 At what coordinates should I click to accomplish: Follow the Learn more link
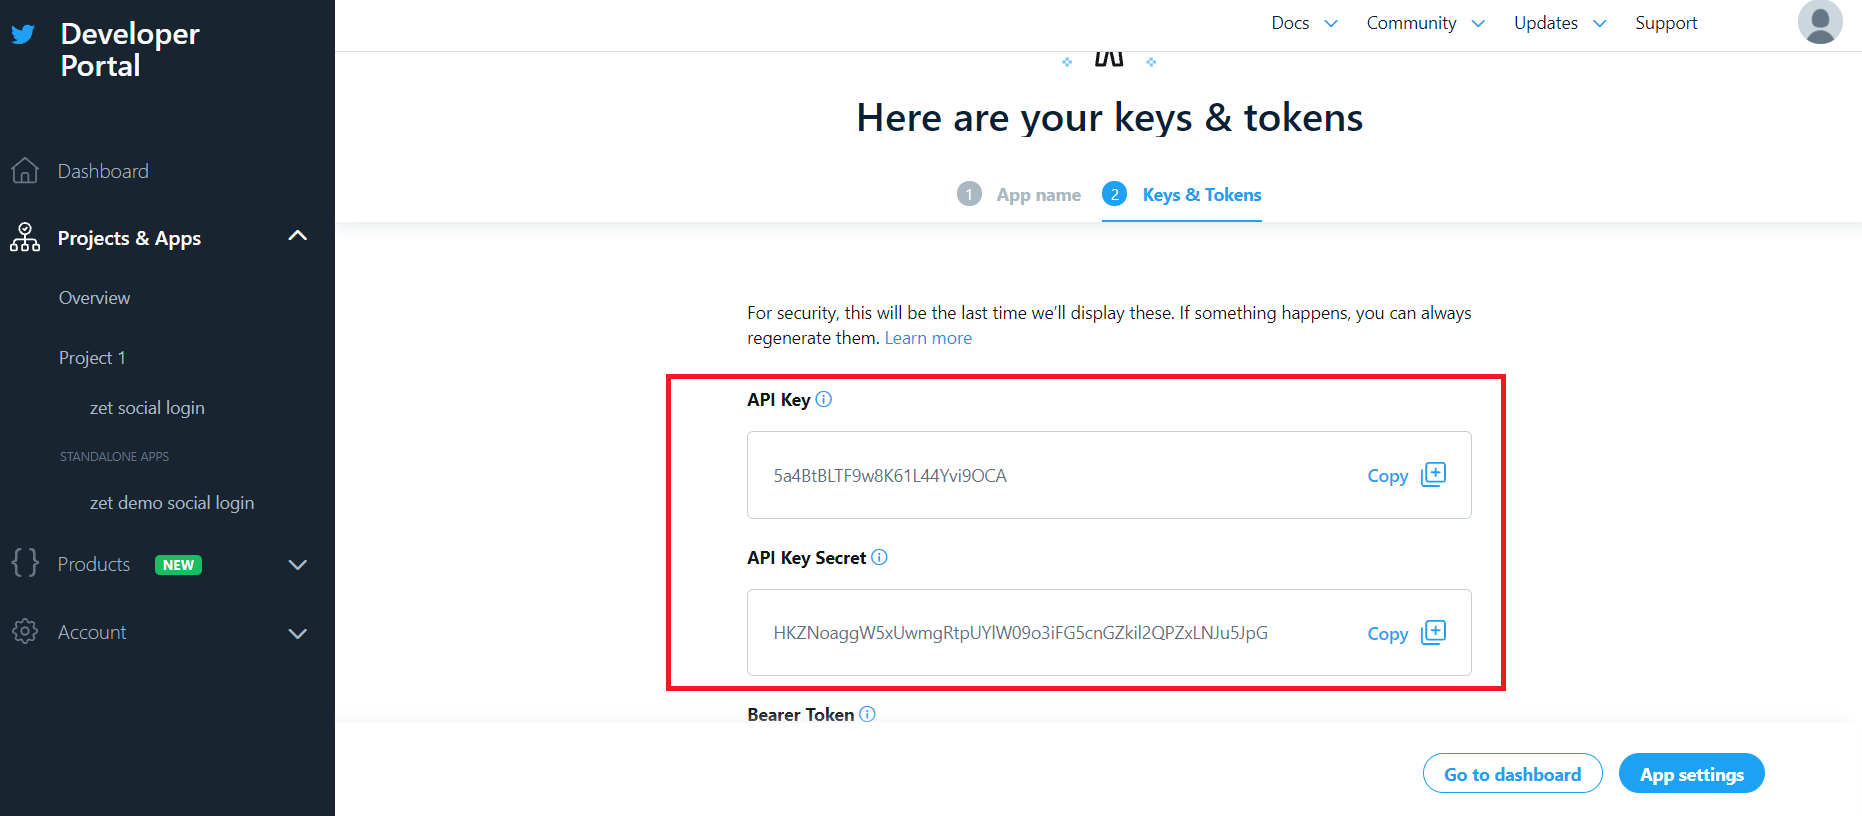tap(928, 338)
